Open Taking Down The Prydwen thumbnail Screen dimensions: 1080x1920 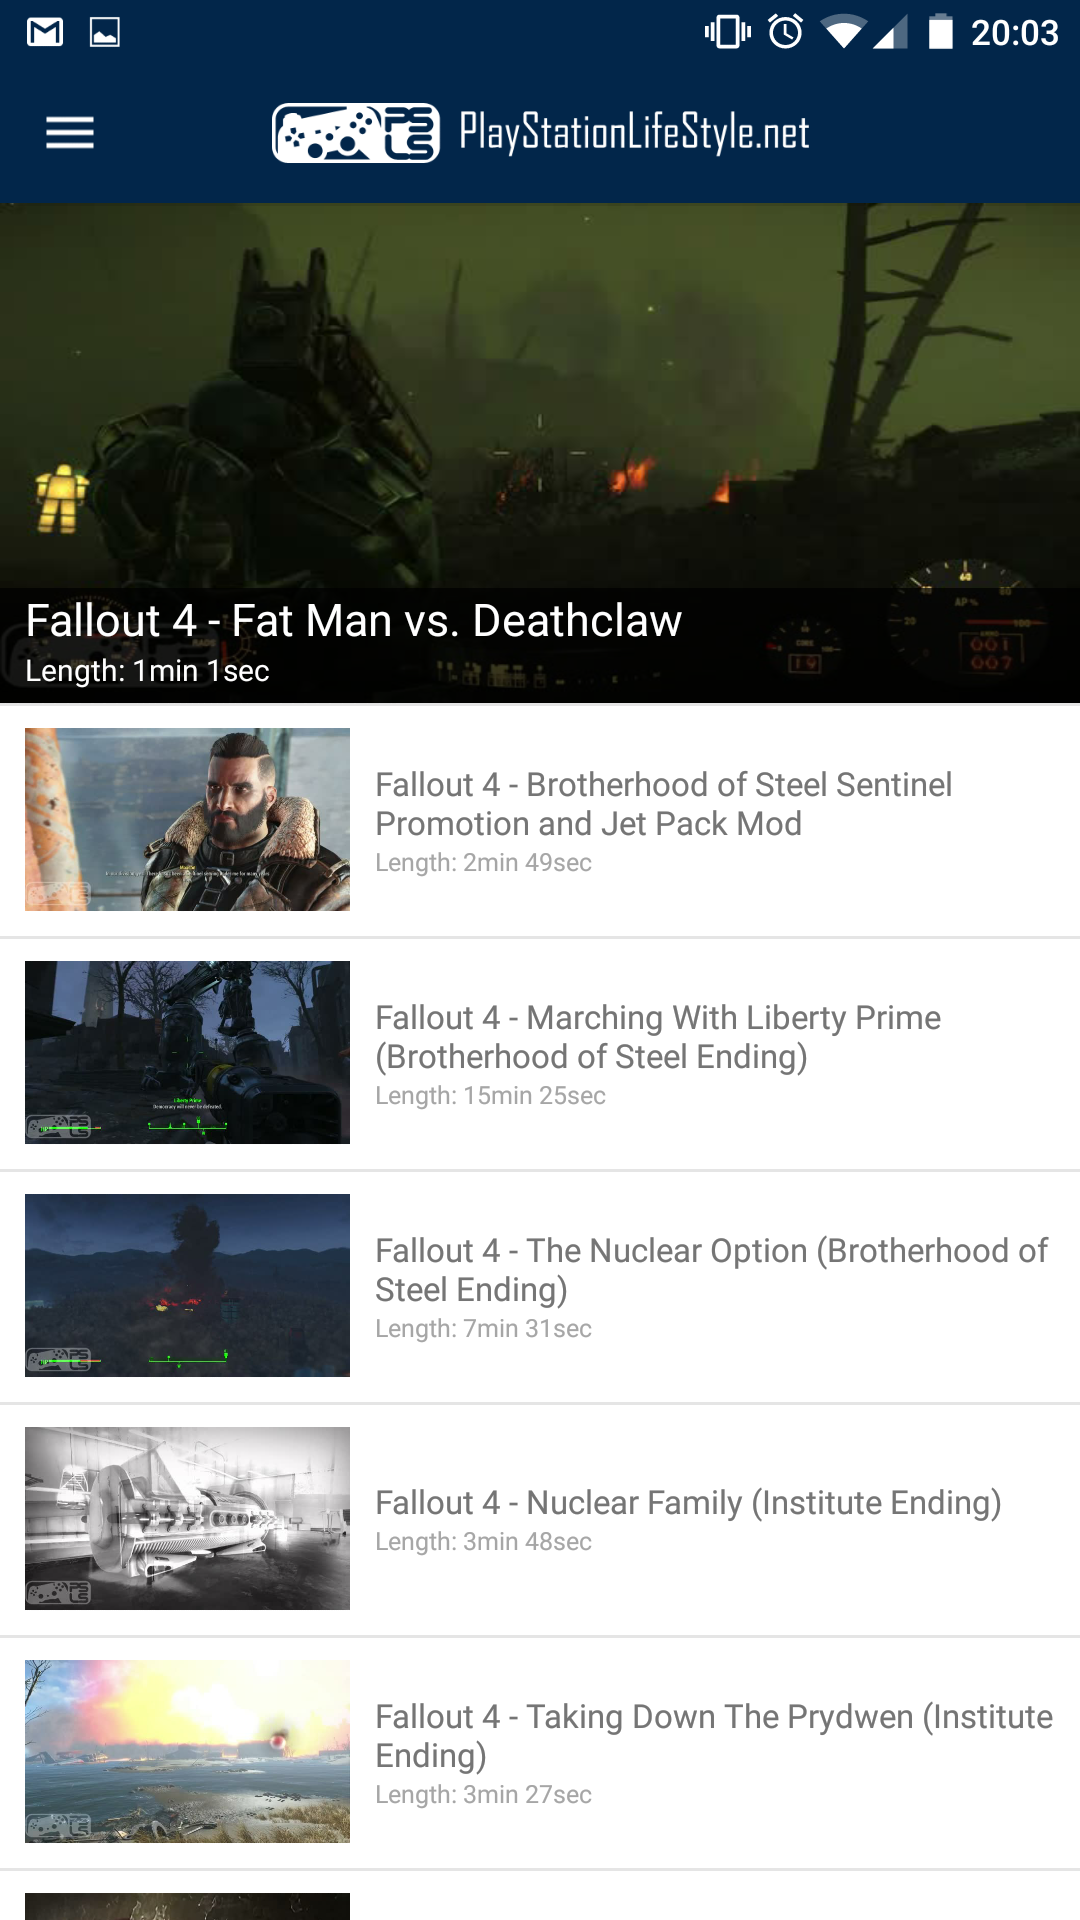coord(187,1751)
